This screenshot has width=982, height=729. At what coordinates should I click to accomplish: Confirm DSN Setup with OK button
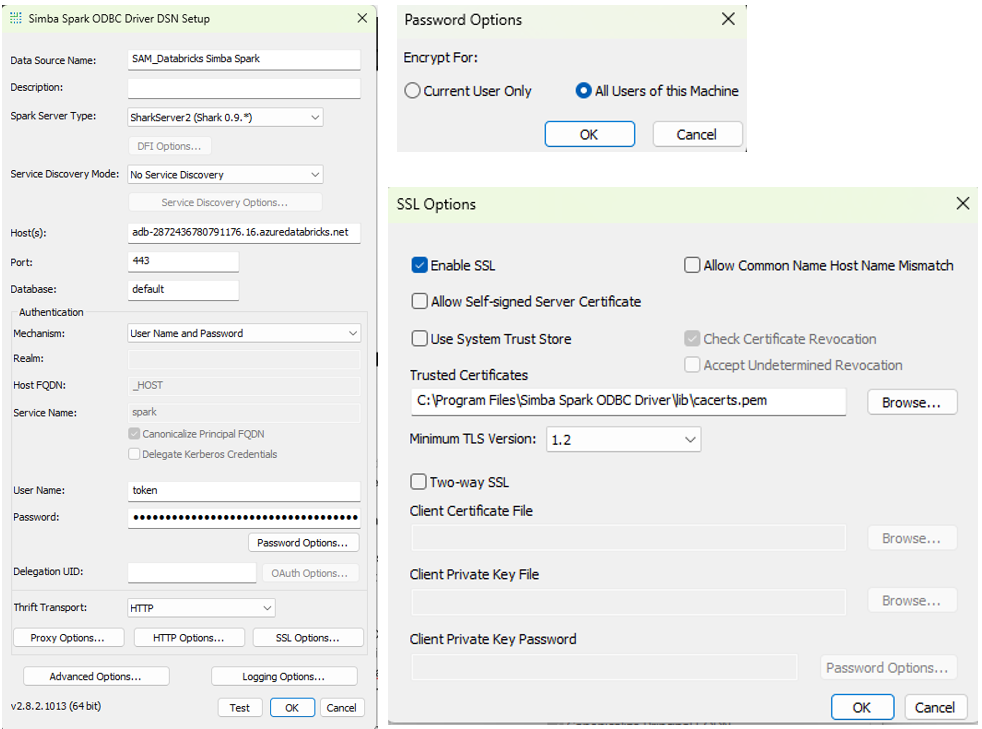(x=292, y=708)
